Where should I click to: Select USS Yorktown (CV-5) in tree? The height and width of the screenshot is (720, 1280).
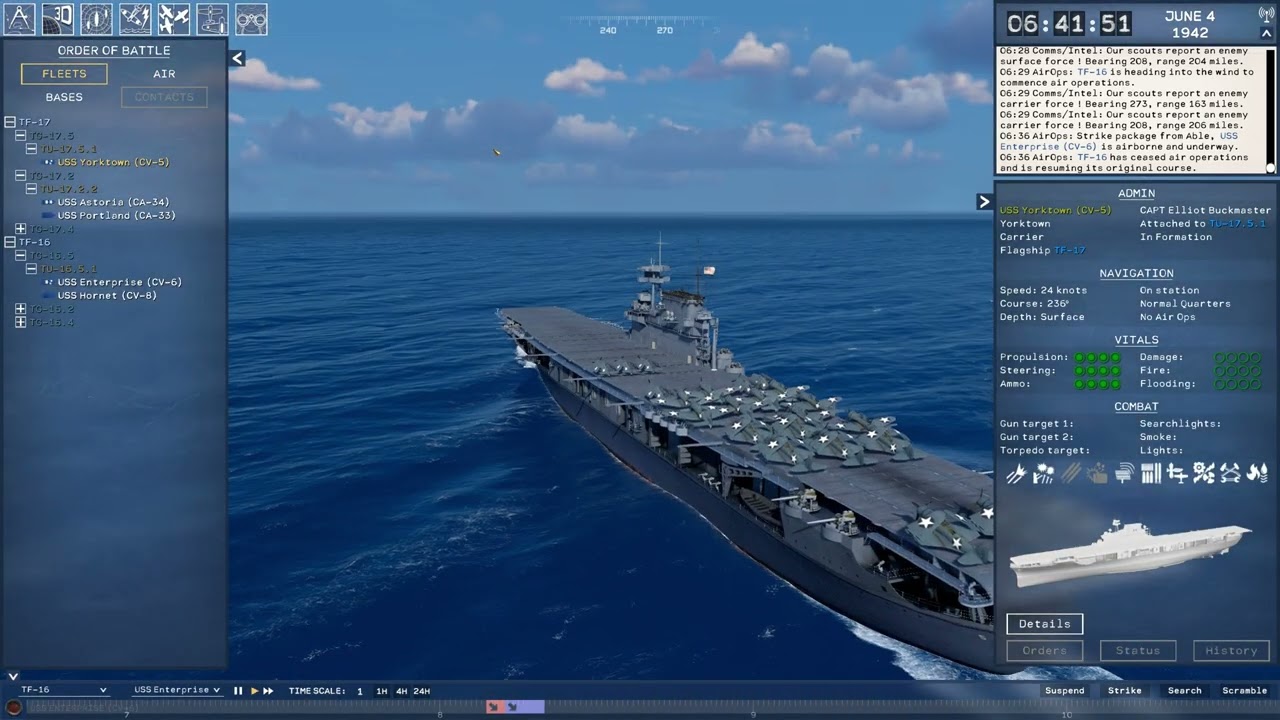(113, 162)
